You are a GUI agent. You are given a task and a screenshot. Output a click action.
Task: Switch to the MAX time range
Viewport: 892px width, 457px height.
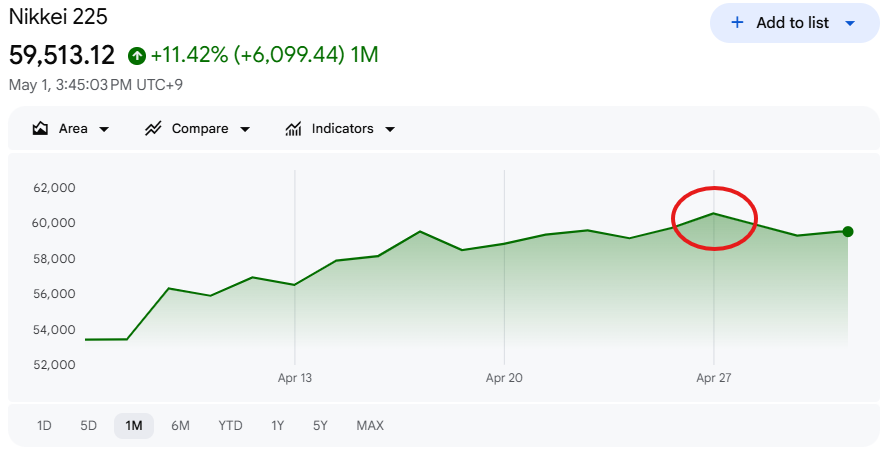(370, 426)
